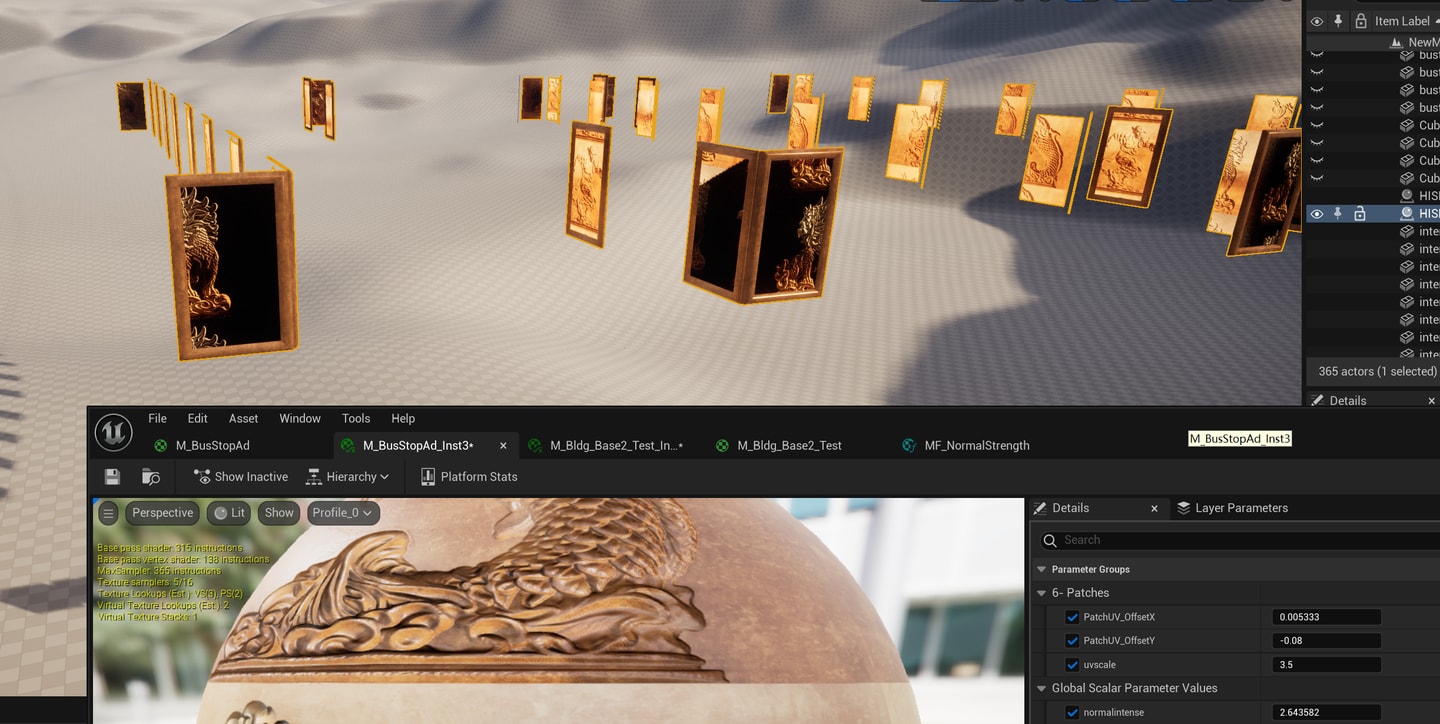Open the Asset menu

click(x=244, y=419)
